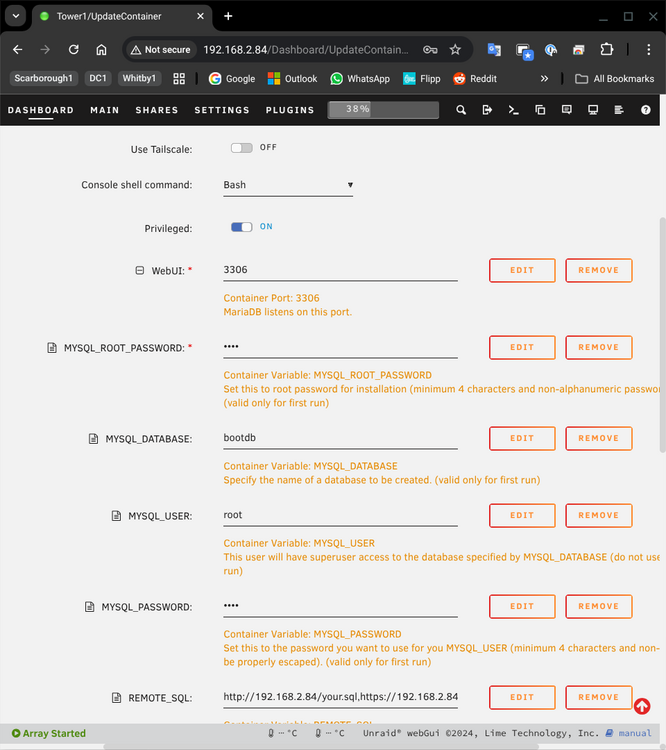
Task: Open the feedback speech bubble icon
Action: pyautogui.click(x=566, y=110)
